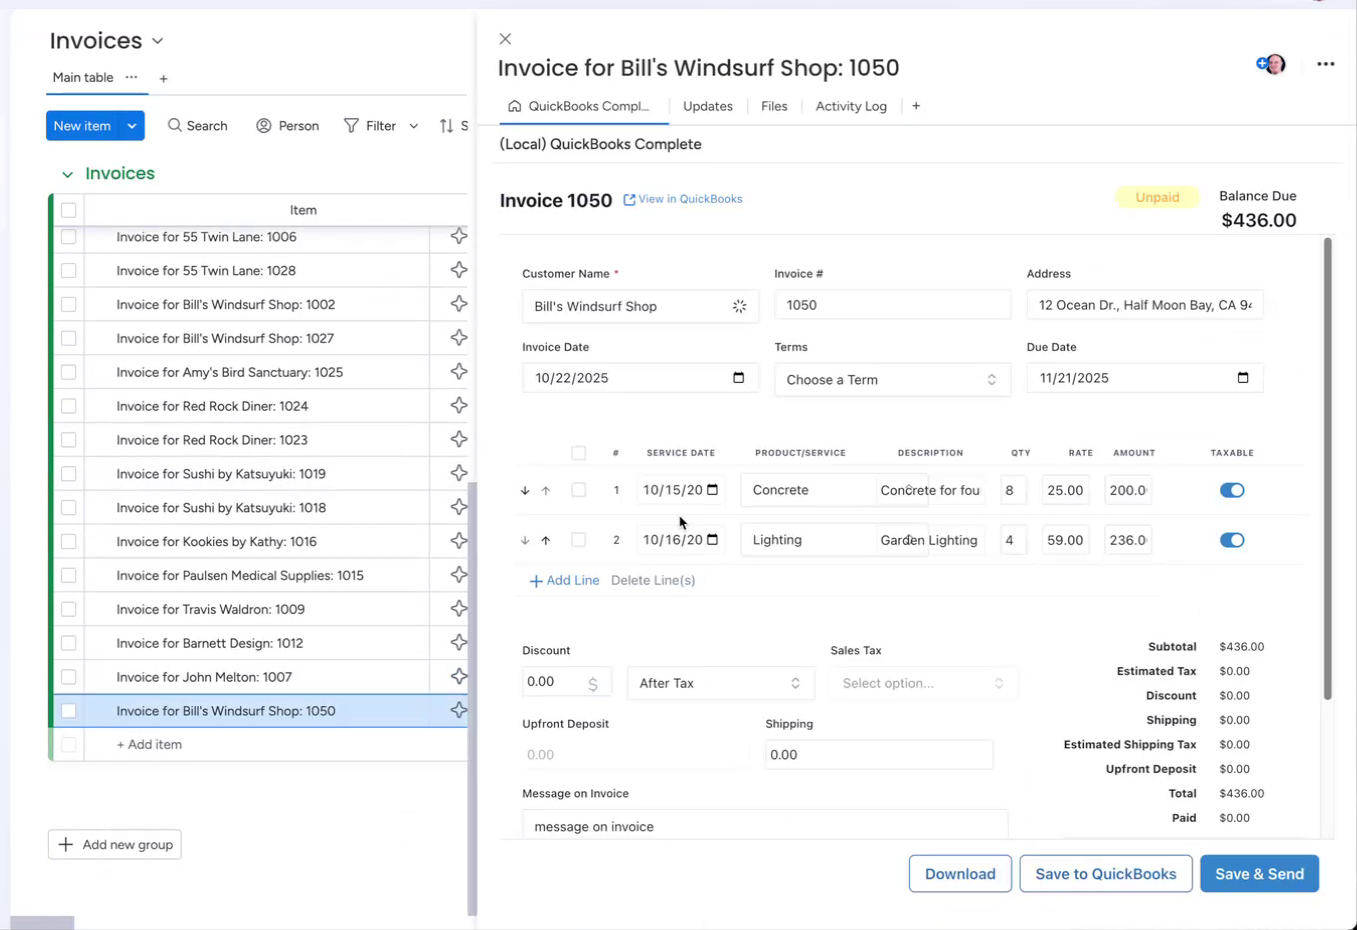Move Lighting line item up
Viewport: 1357px width, 930px height.
point(546,540)
